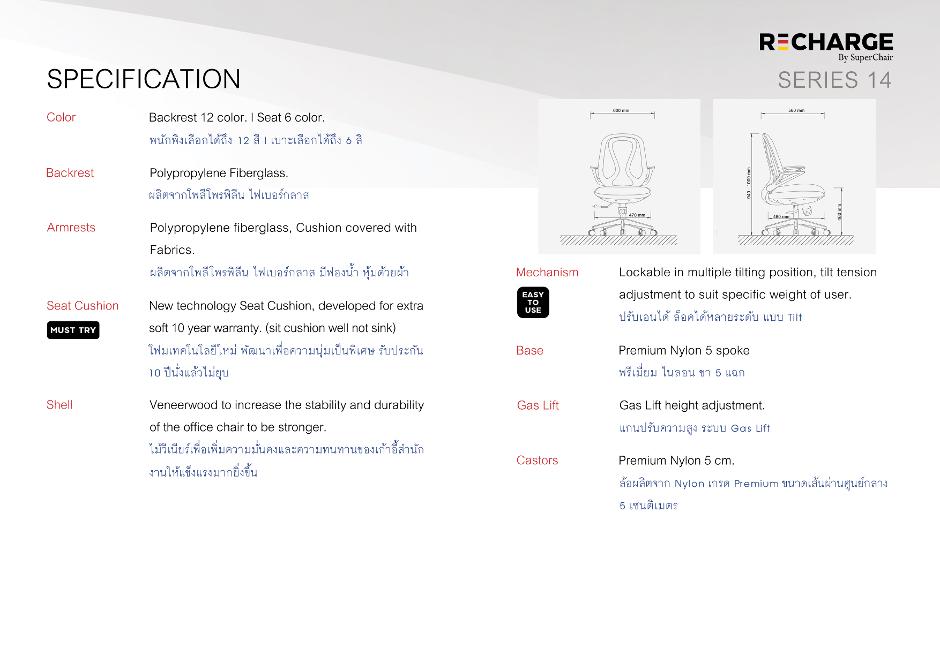
Task: Click the 'By SuperChair' tagline
Action: [866, 58]
